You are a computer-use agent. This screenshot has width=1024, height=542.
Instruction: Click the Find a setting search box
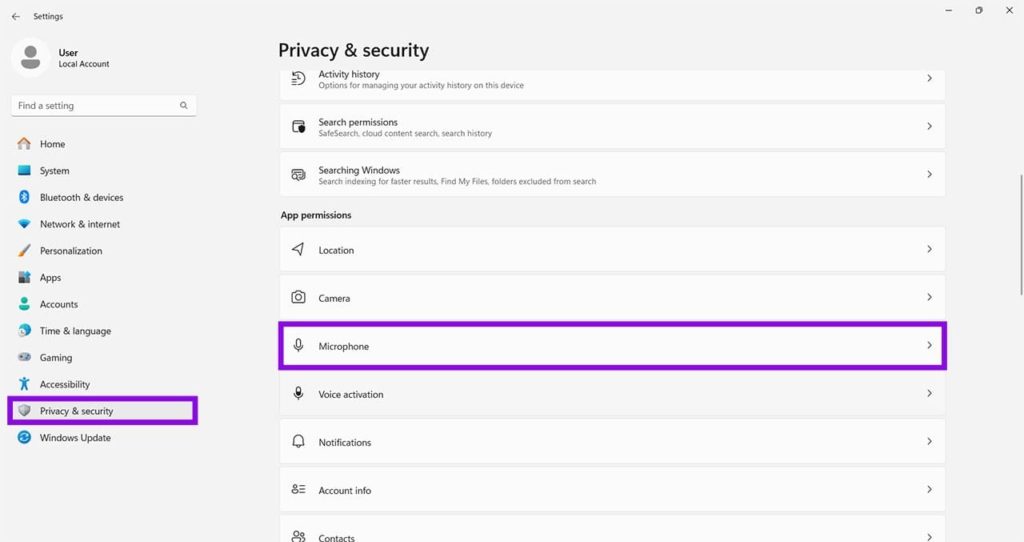[103, 106]
